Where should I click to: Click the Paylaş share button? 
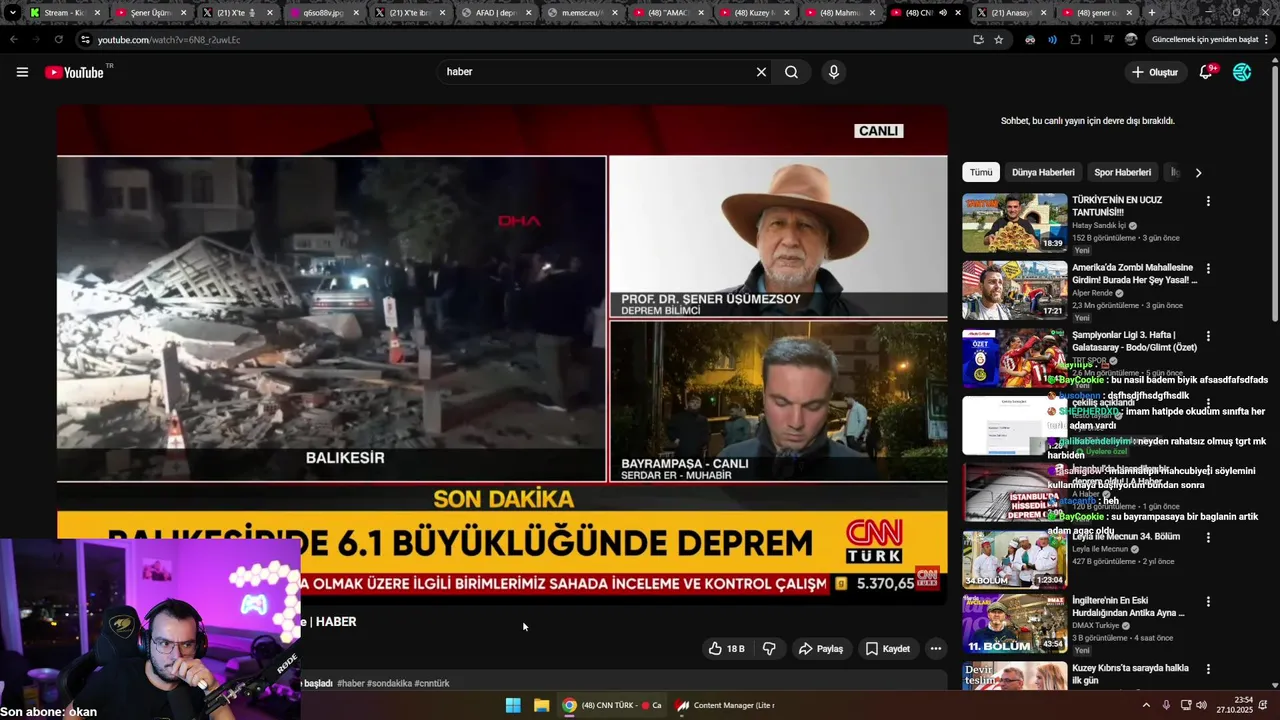(820, 649)
